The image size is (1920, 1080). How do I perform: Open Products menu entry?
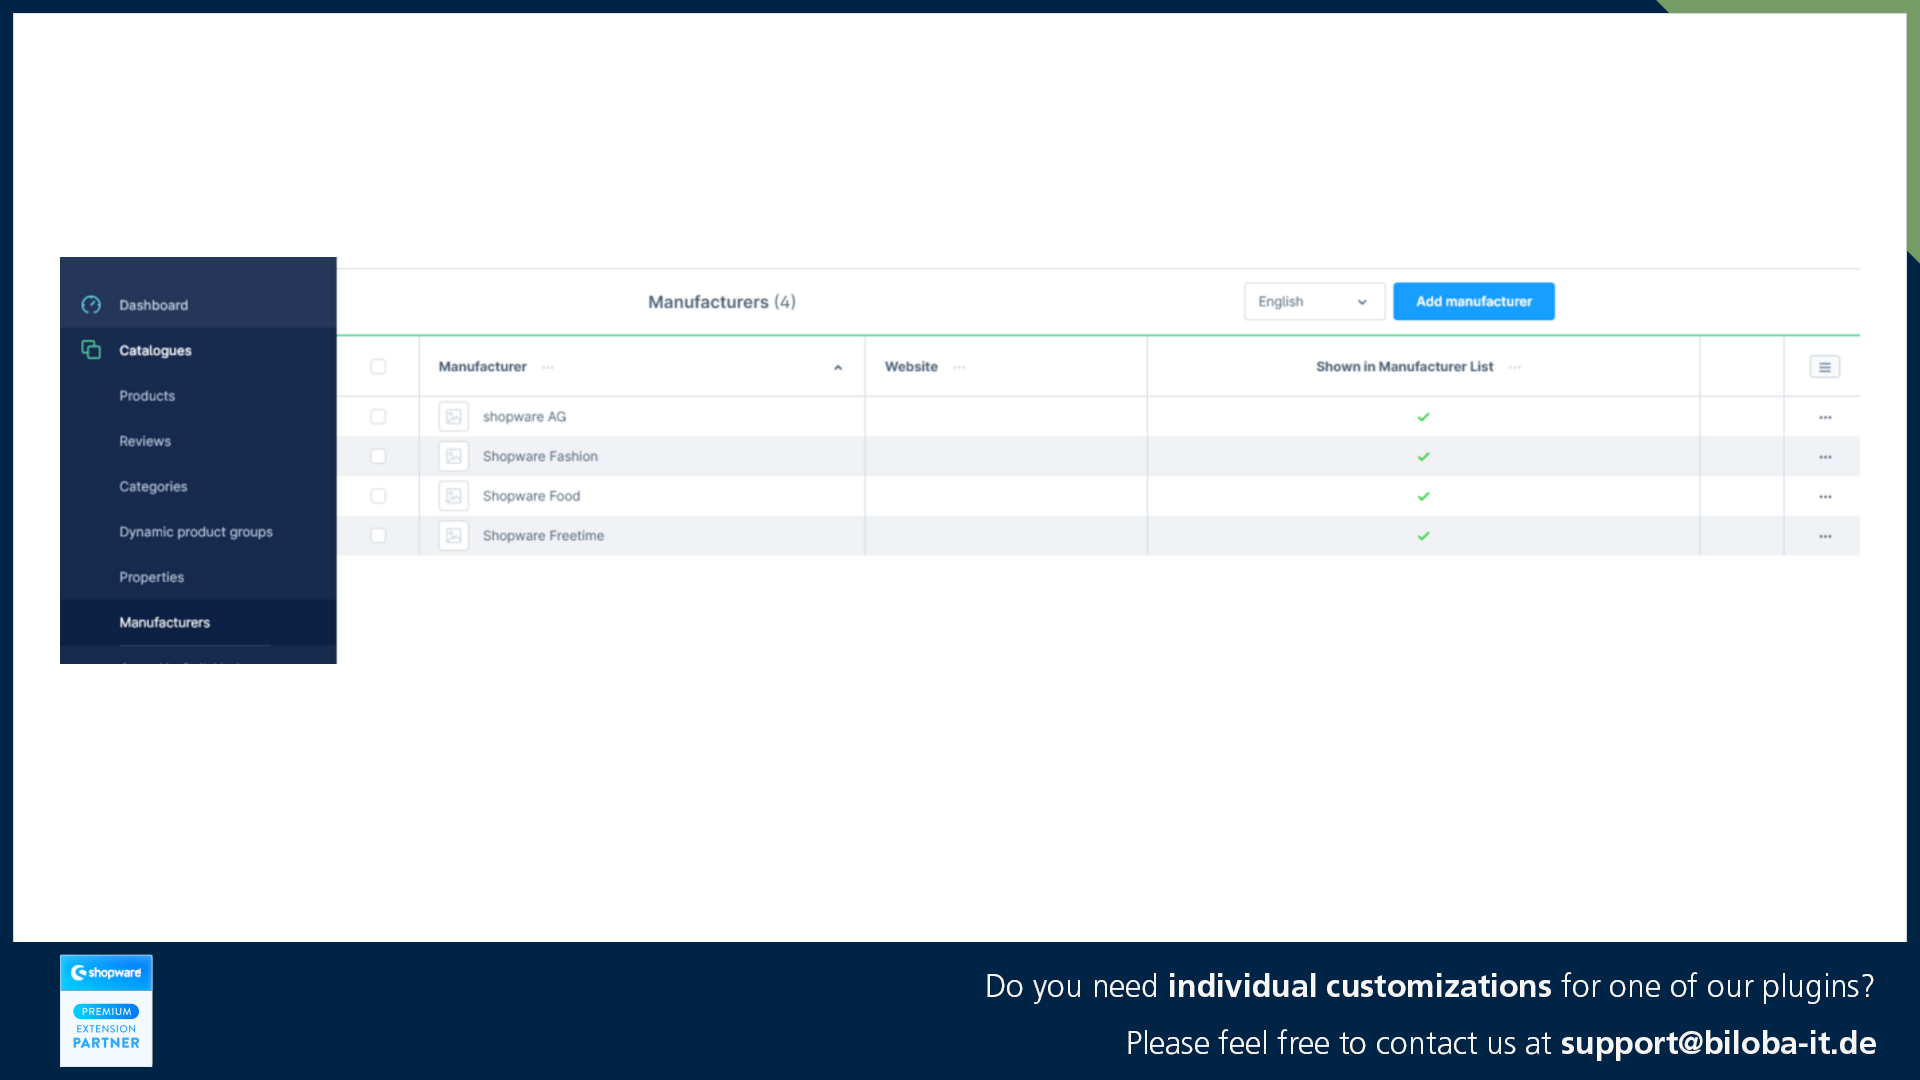pos(147,396)
